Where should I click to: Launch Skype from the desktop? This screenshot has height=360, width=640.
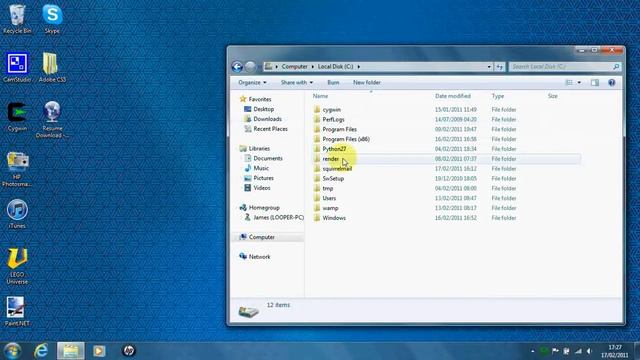point(52,19)
